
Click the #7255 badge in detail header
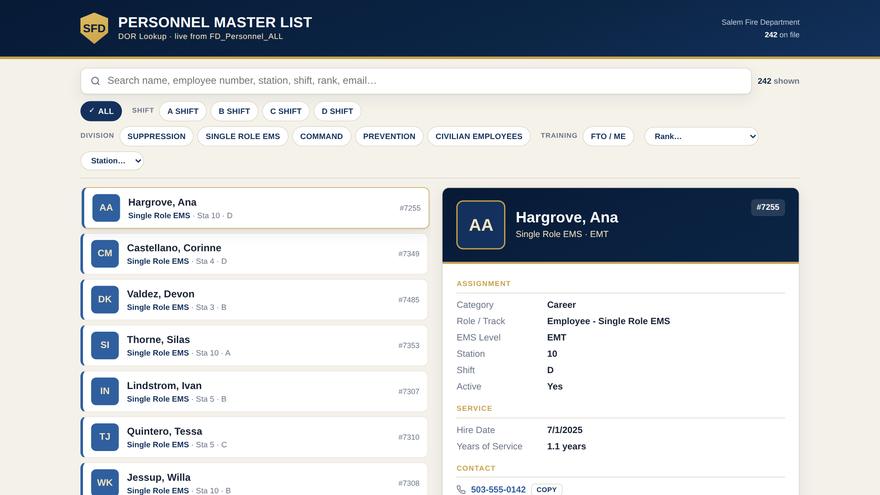[768, 207]
